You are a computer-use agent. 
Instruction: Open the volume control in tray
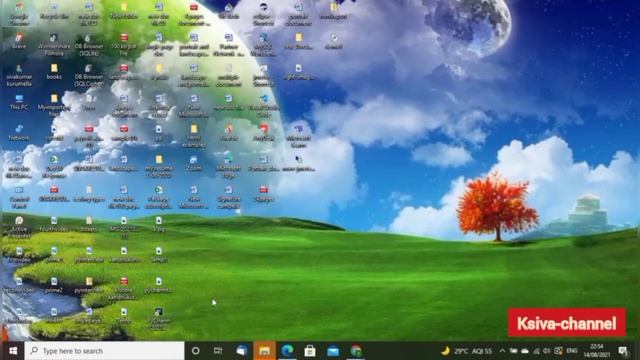(547, 351)
